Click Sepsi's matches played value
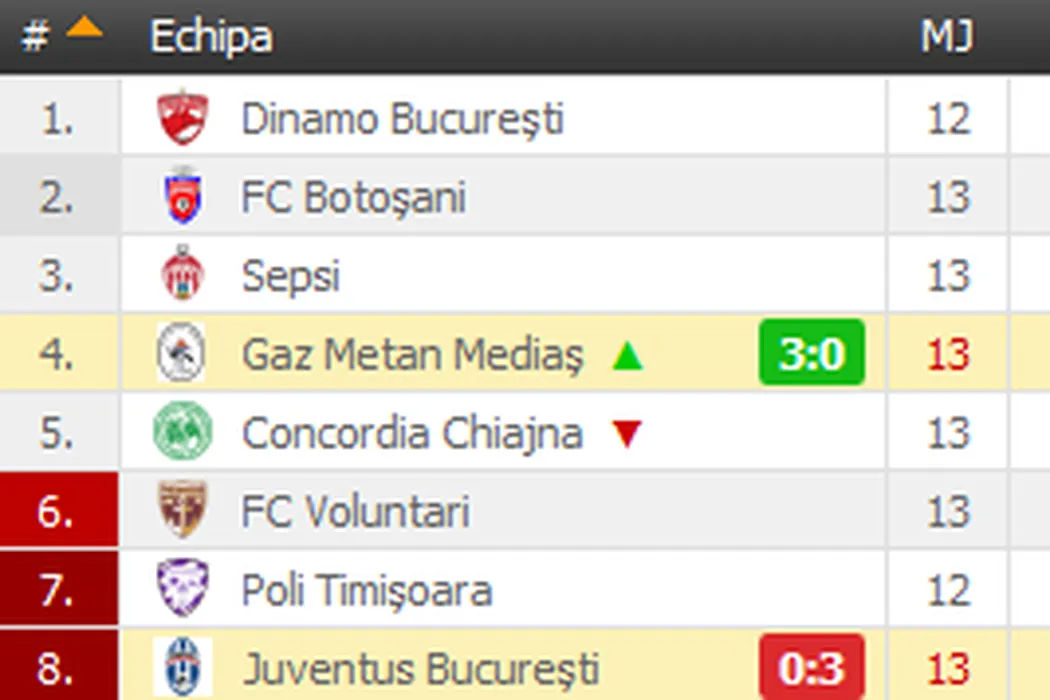Image resolution: width=1050 pixels, height=700 pixels. 947,275
